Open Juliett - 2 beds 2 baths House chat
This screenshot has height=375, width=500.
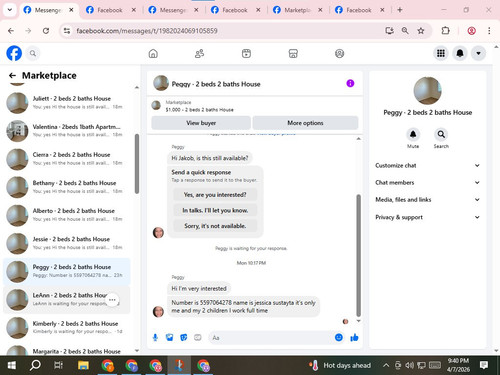[67, 103]
